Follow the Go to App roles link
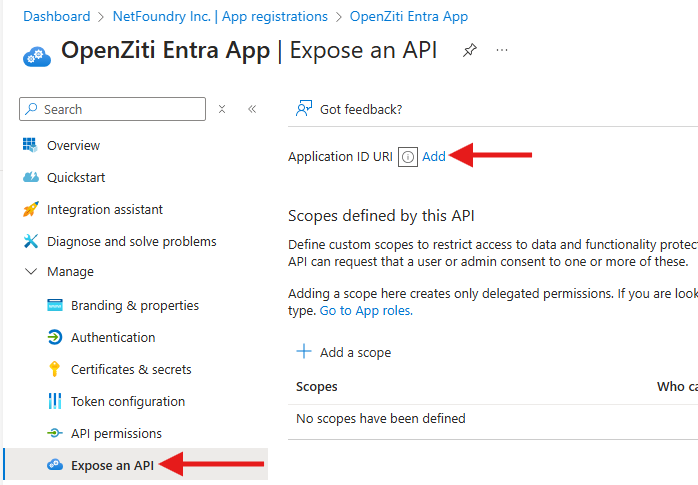 coord(366,311)
